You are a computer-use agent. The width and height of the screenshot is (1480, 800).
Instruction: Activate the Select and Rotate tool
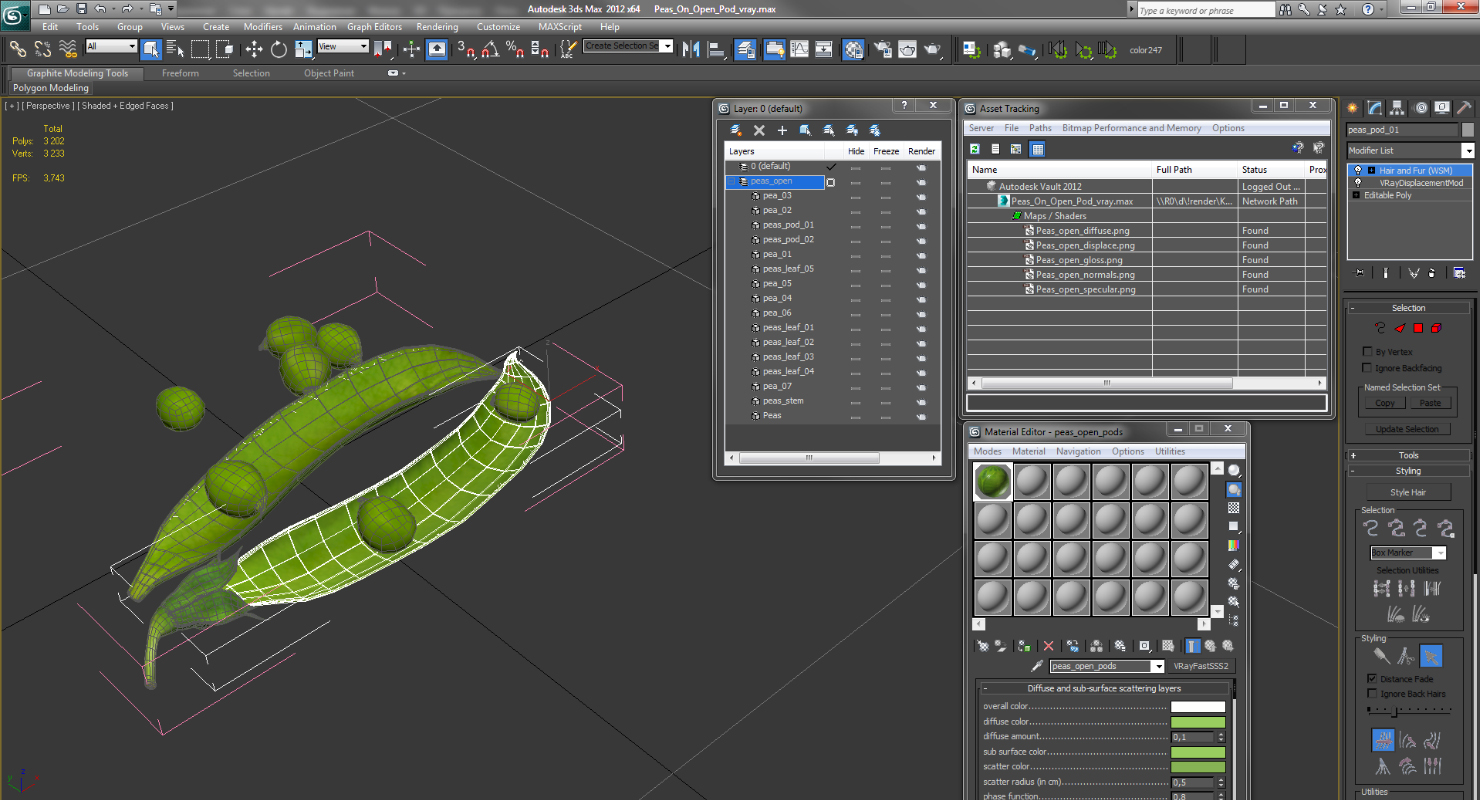[279, 49]
